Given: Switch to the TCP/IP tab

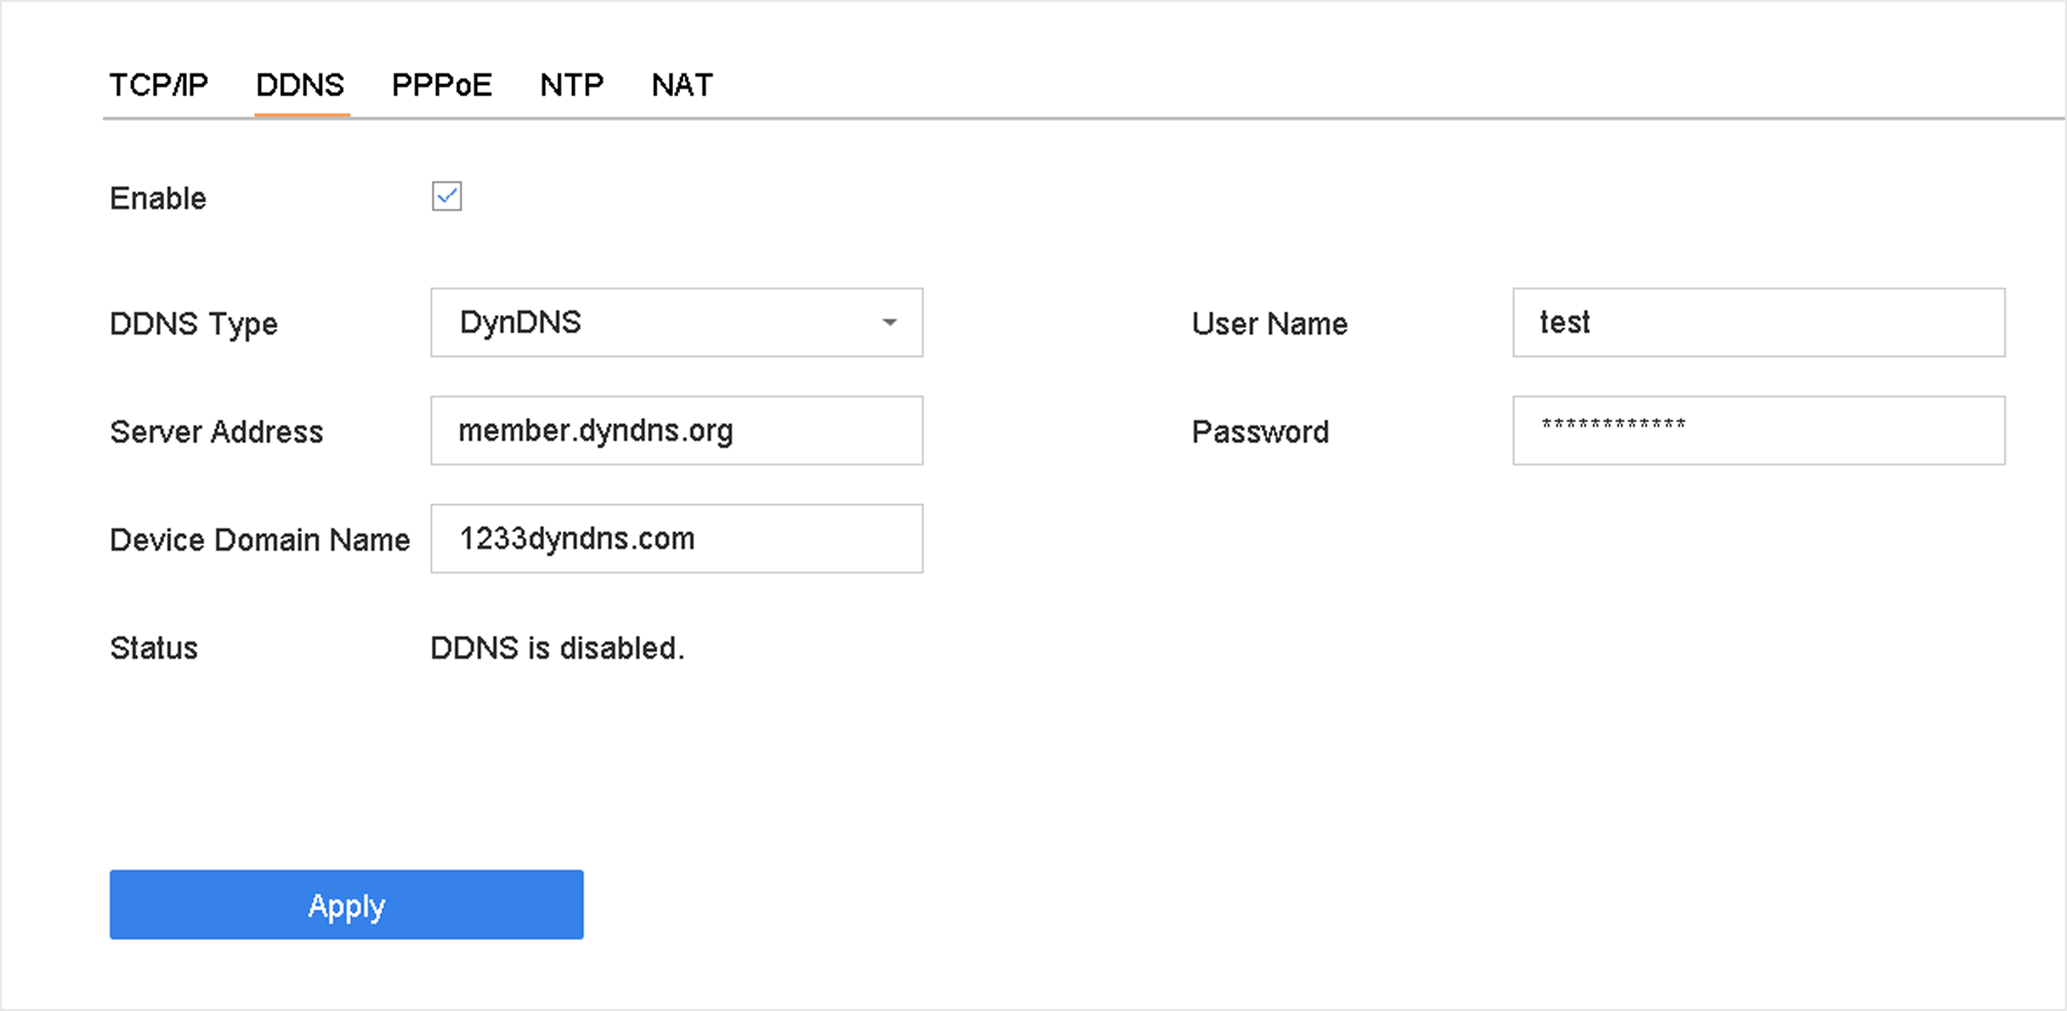Looking at the screenshot, I should 158,85.
